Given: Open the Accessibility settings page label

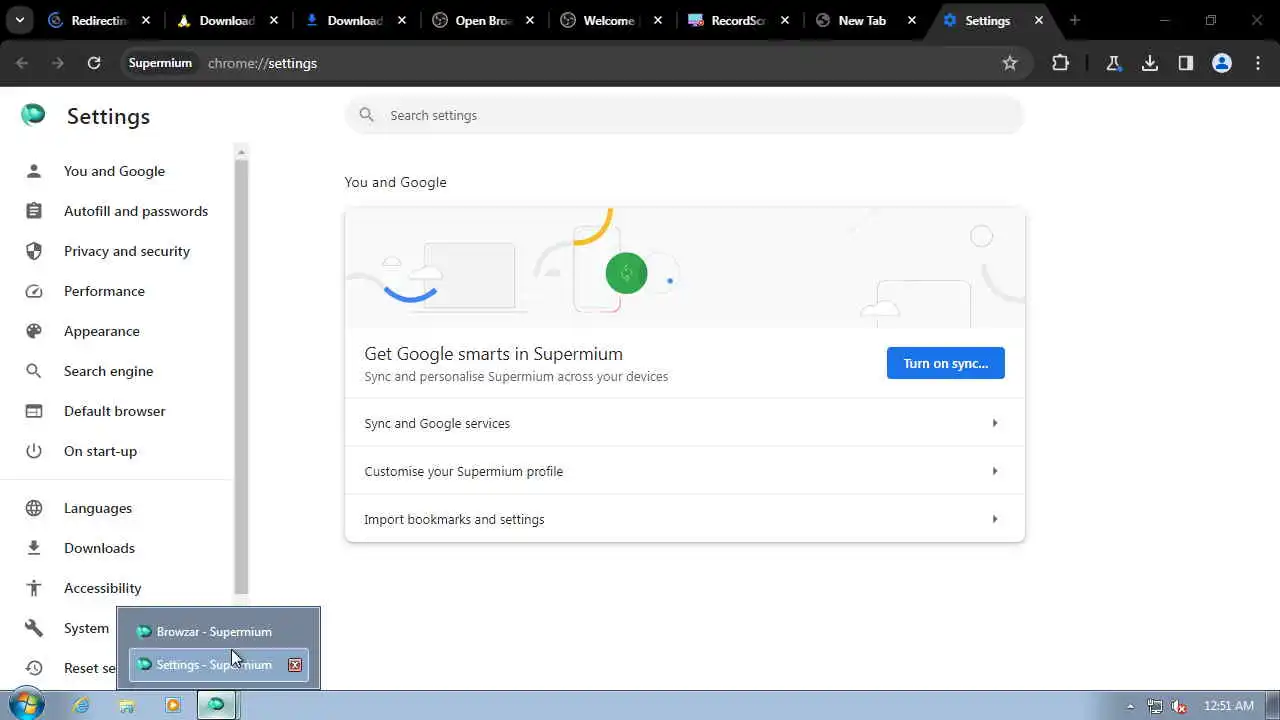Looking at the screenshot, I should 103,588.
